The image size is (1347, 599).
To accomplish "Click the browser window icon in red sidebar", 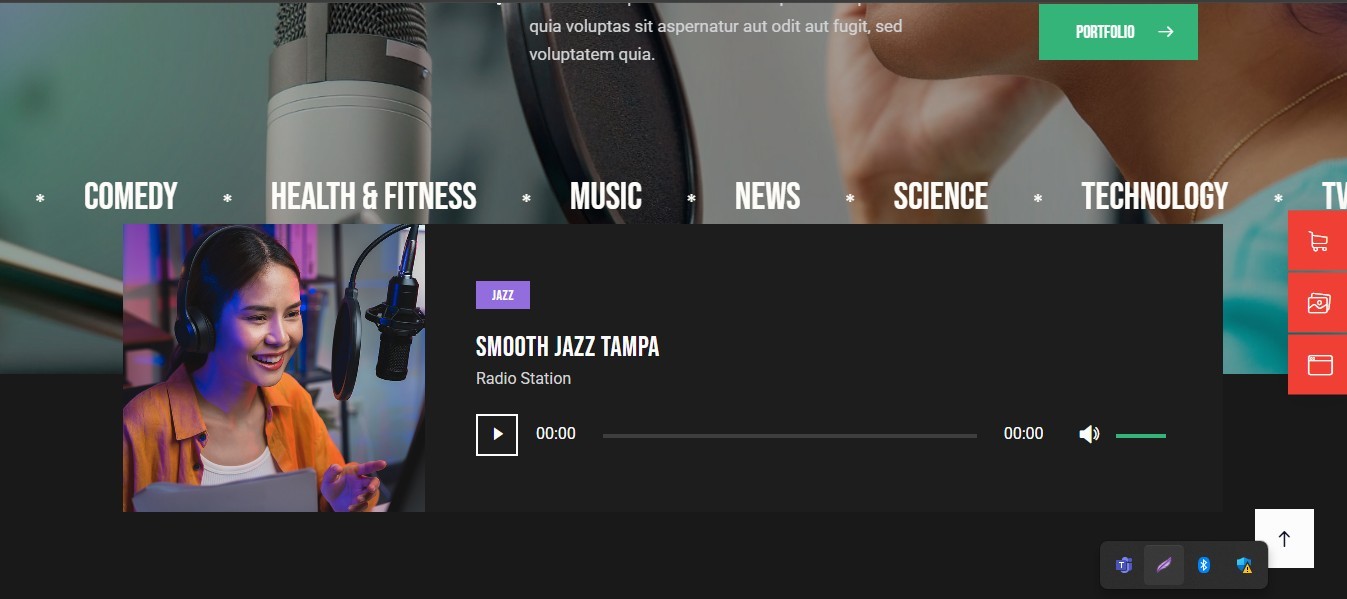I will click(x=1318, y=365).
